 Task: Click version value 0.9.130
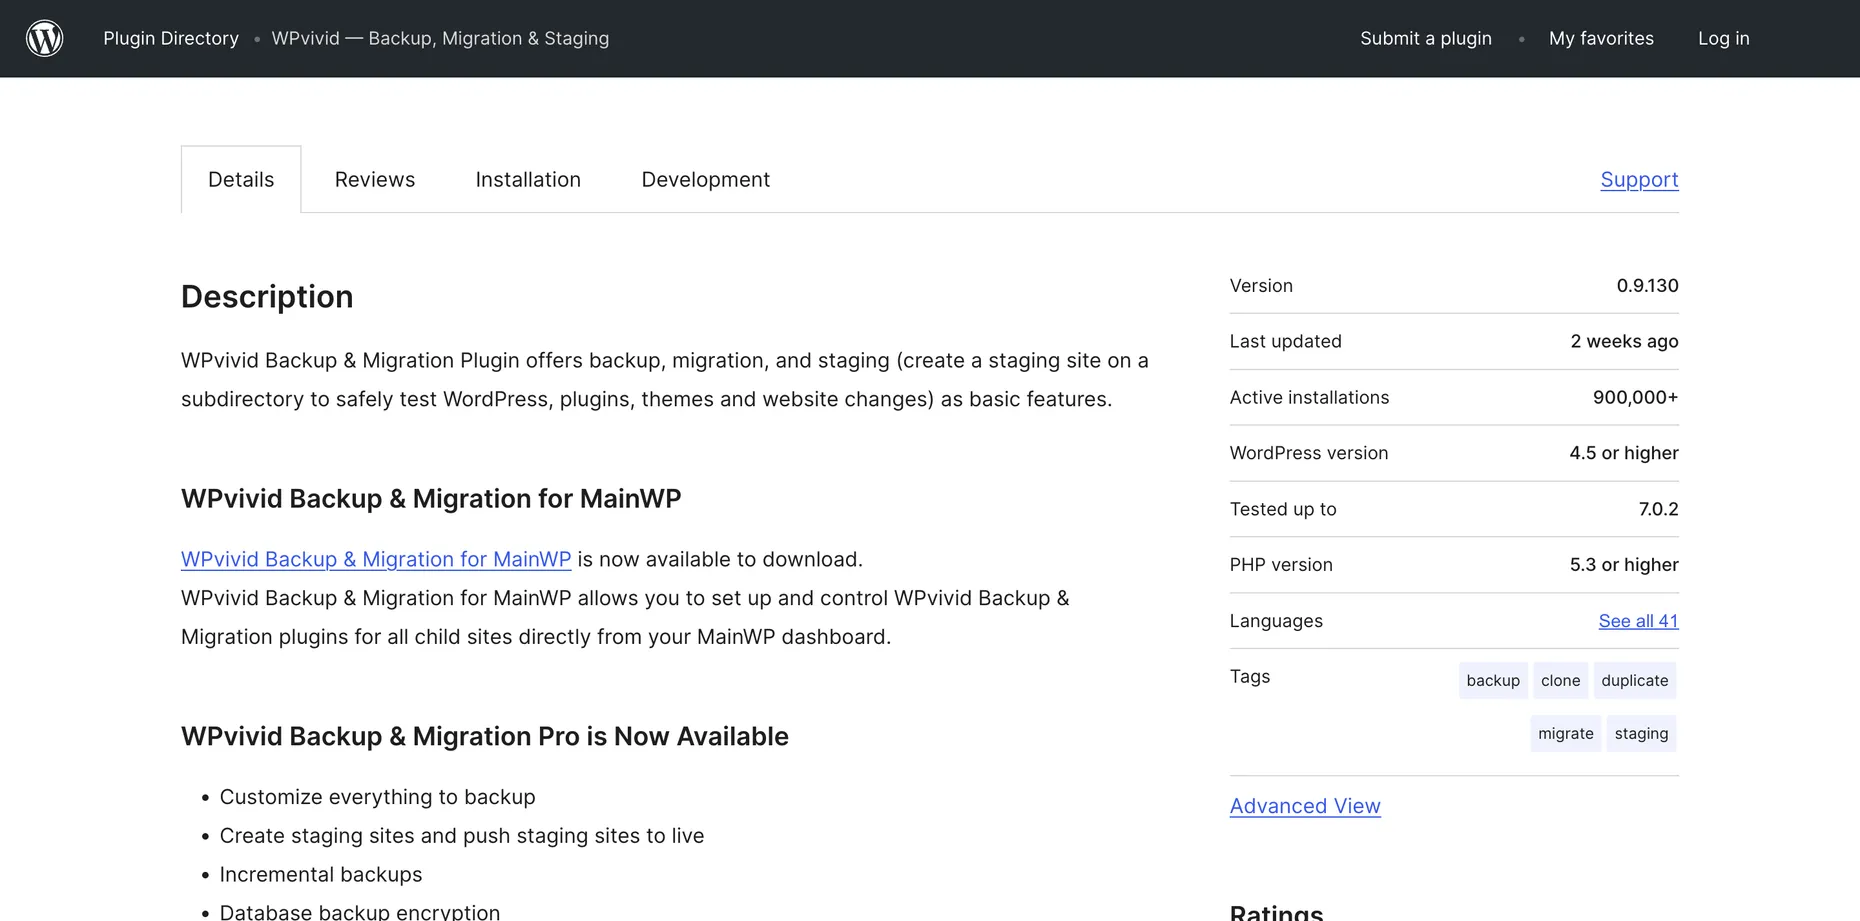(x=1647, y=286)
